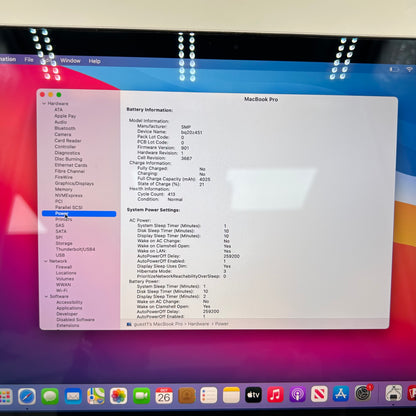Launch Reminders from the Dock
Screen dimensions: 416x416
point(209,395)
